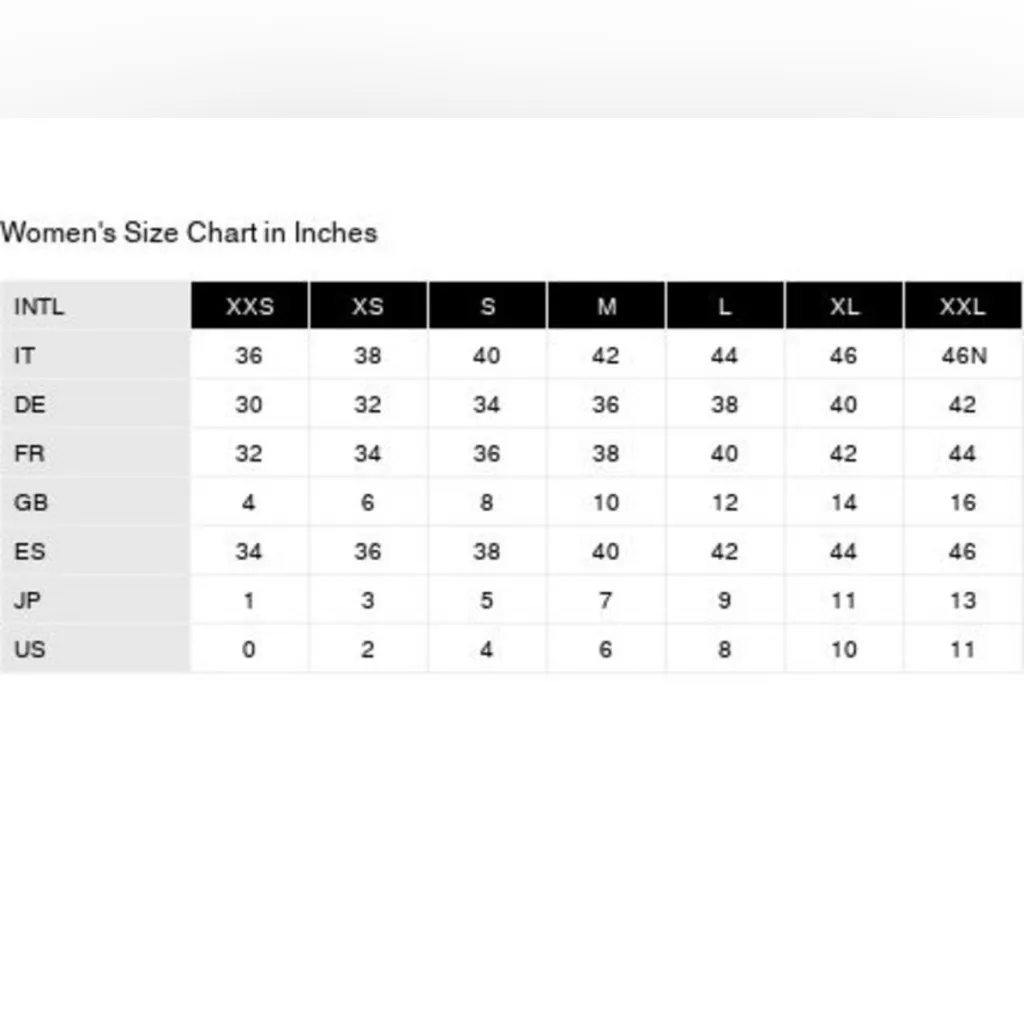Click the INTL row label
Viewport: 1024px width, 1024px height.
click(x=39, y=307)
